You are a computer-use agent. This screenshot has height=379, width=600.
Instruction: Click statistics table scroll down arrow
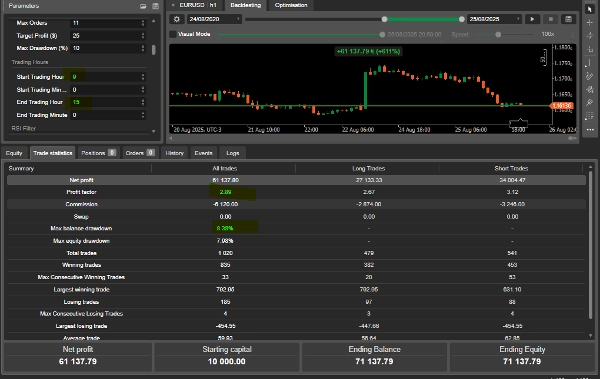click(590, 336)
